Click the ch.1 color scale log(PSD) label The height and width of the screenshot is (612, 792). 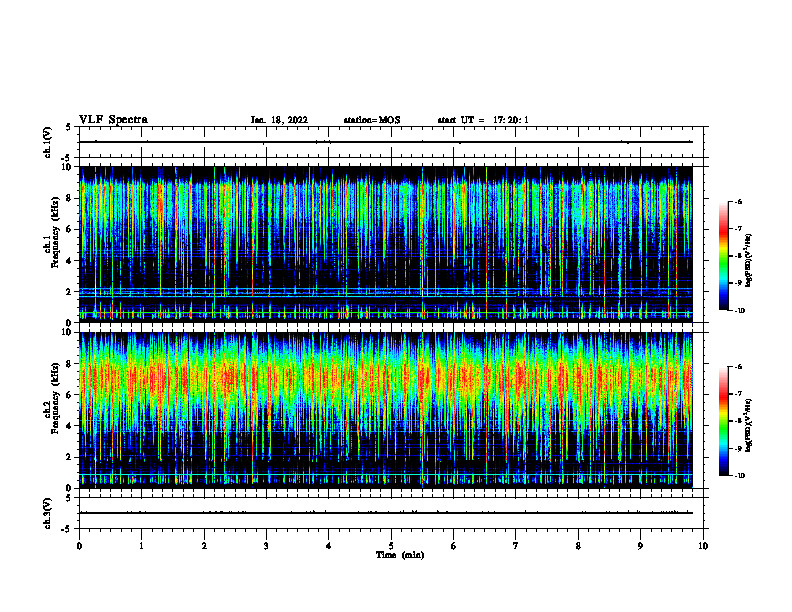(749, 261)
